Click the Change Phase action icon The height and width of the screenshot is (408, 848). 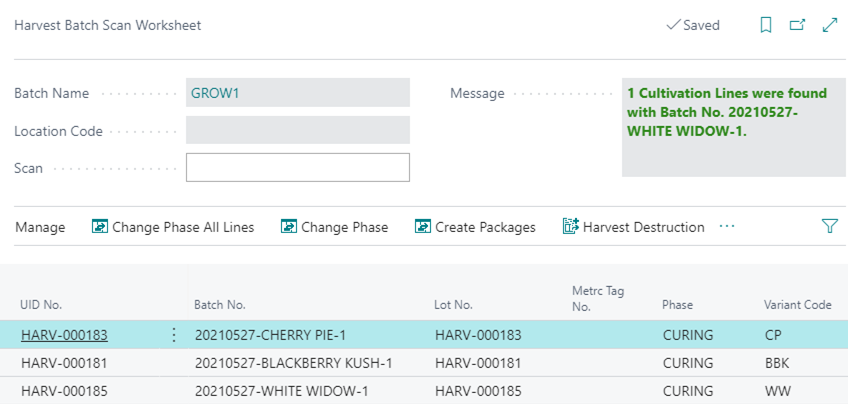[x=289, y=227]
